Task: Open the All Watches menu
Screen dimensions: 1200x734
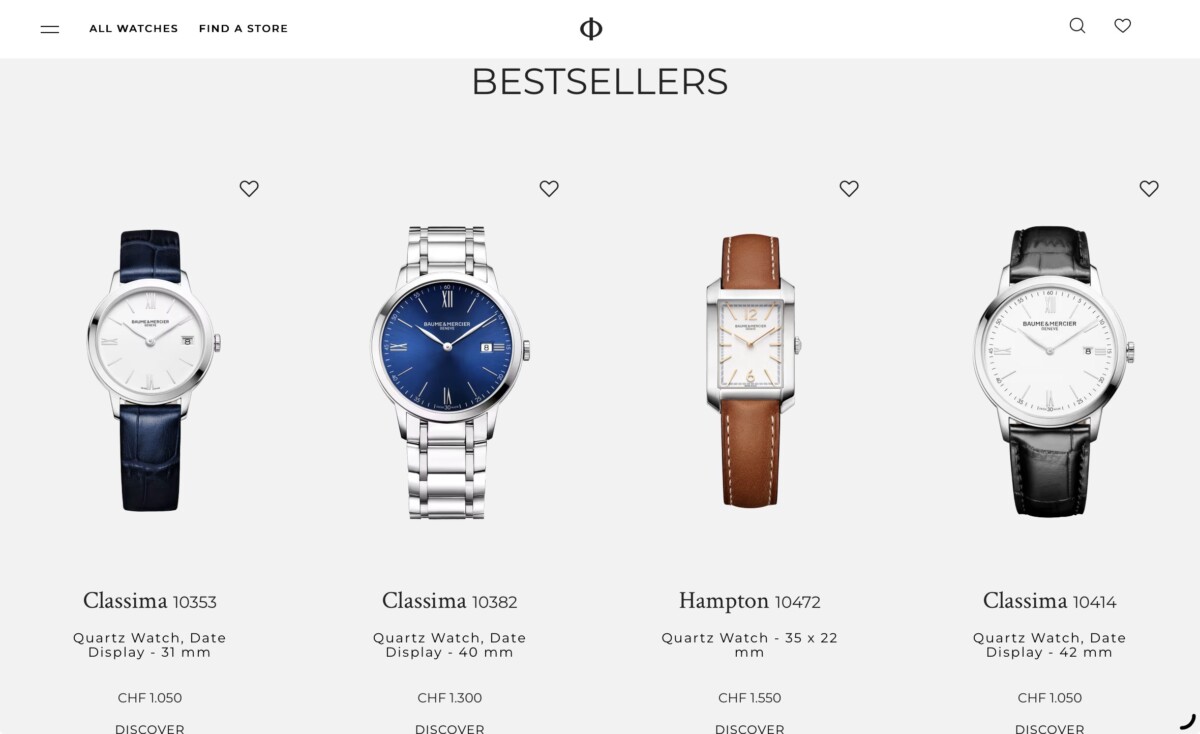Action: coord(133,29)
